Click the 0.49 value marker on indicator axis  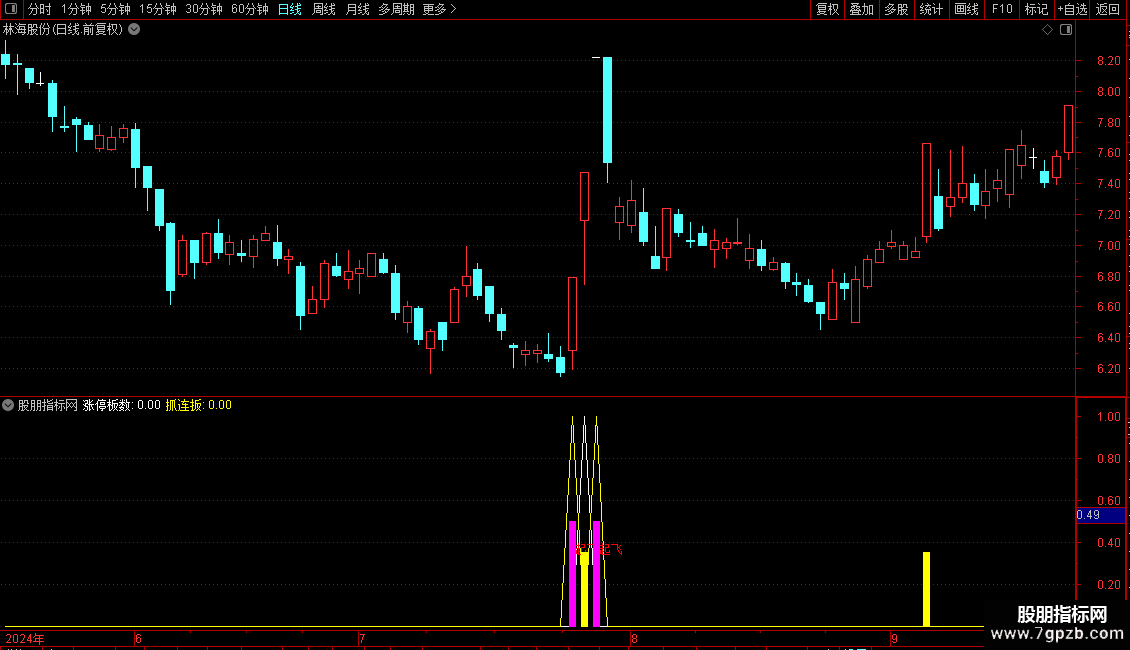(1100, 515)
